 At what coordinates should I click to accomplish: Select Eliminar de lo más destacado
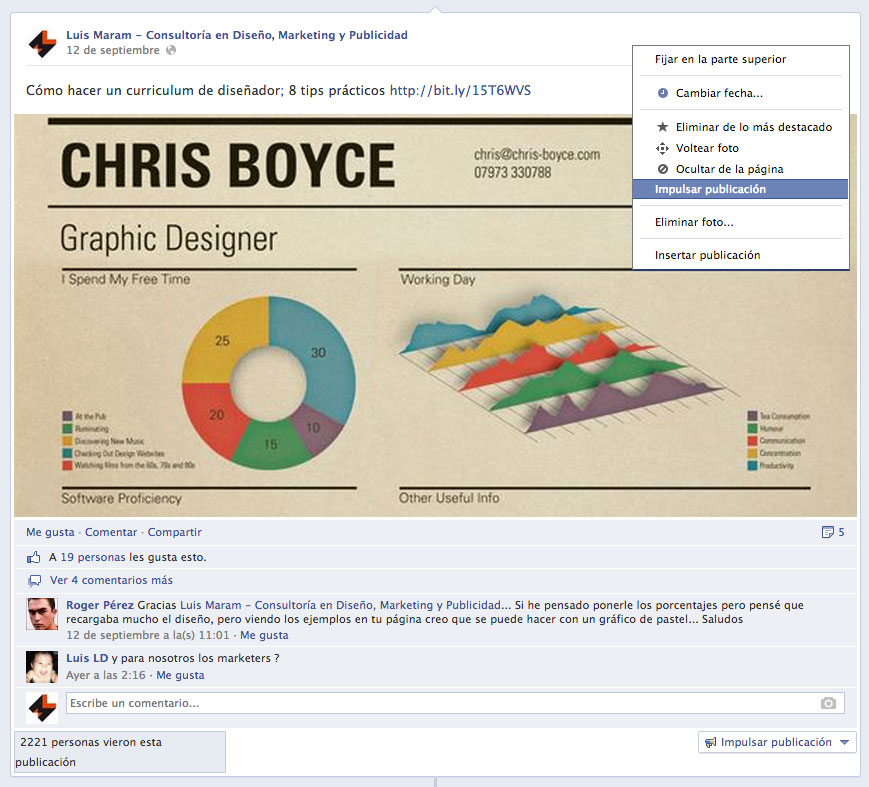click(x=753, y=127)
